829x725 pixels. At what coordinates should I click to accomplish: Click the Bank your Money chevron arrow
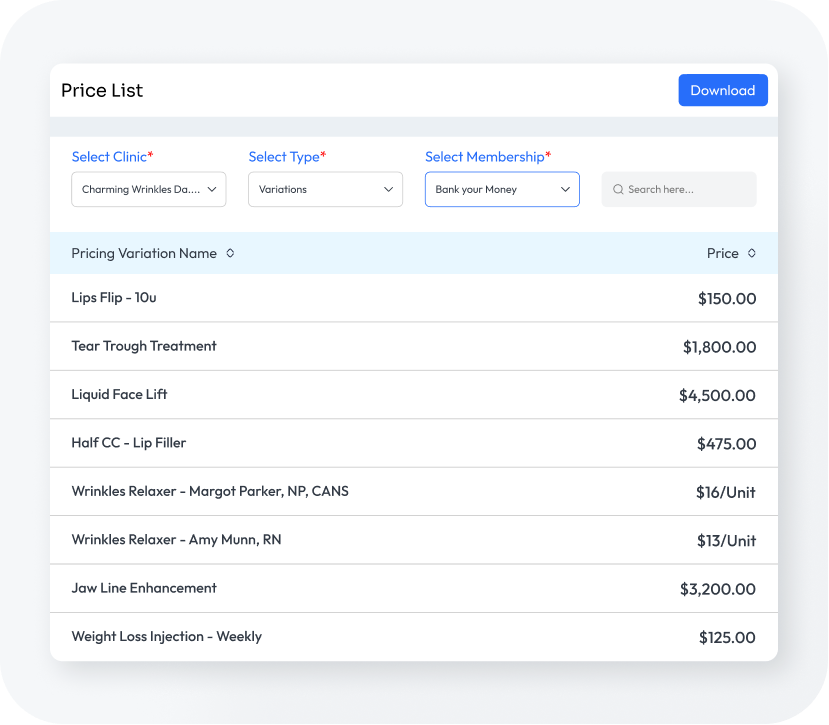(x=565, y=189)
